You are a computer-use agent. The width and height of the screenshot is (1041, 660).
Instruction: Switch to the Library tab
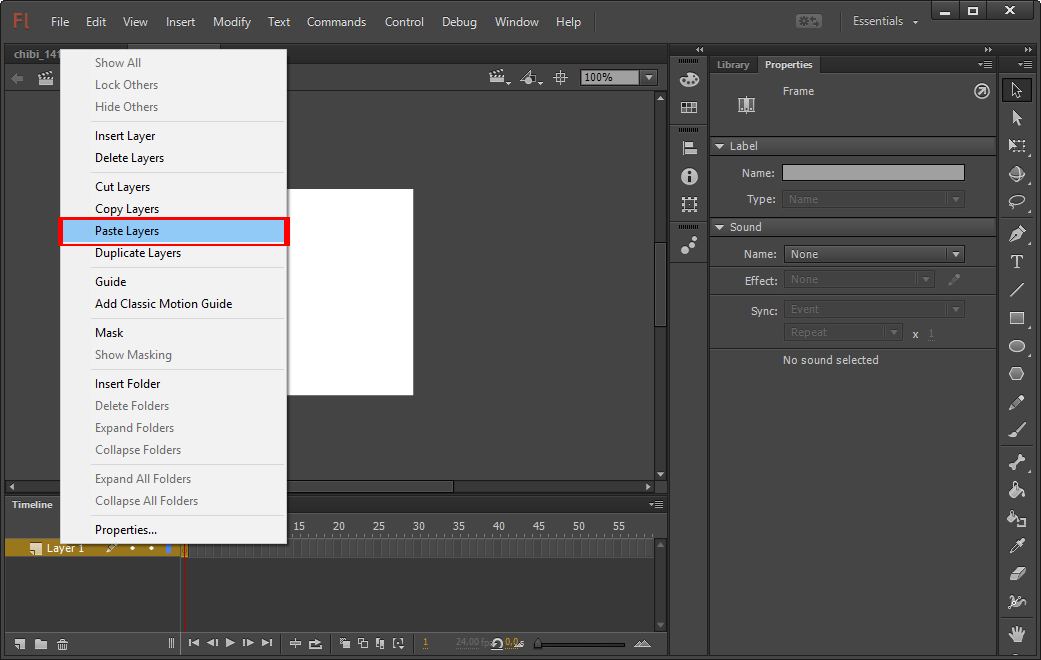(x=733, y=65)
